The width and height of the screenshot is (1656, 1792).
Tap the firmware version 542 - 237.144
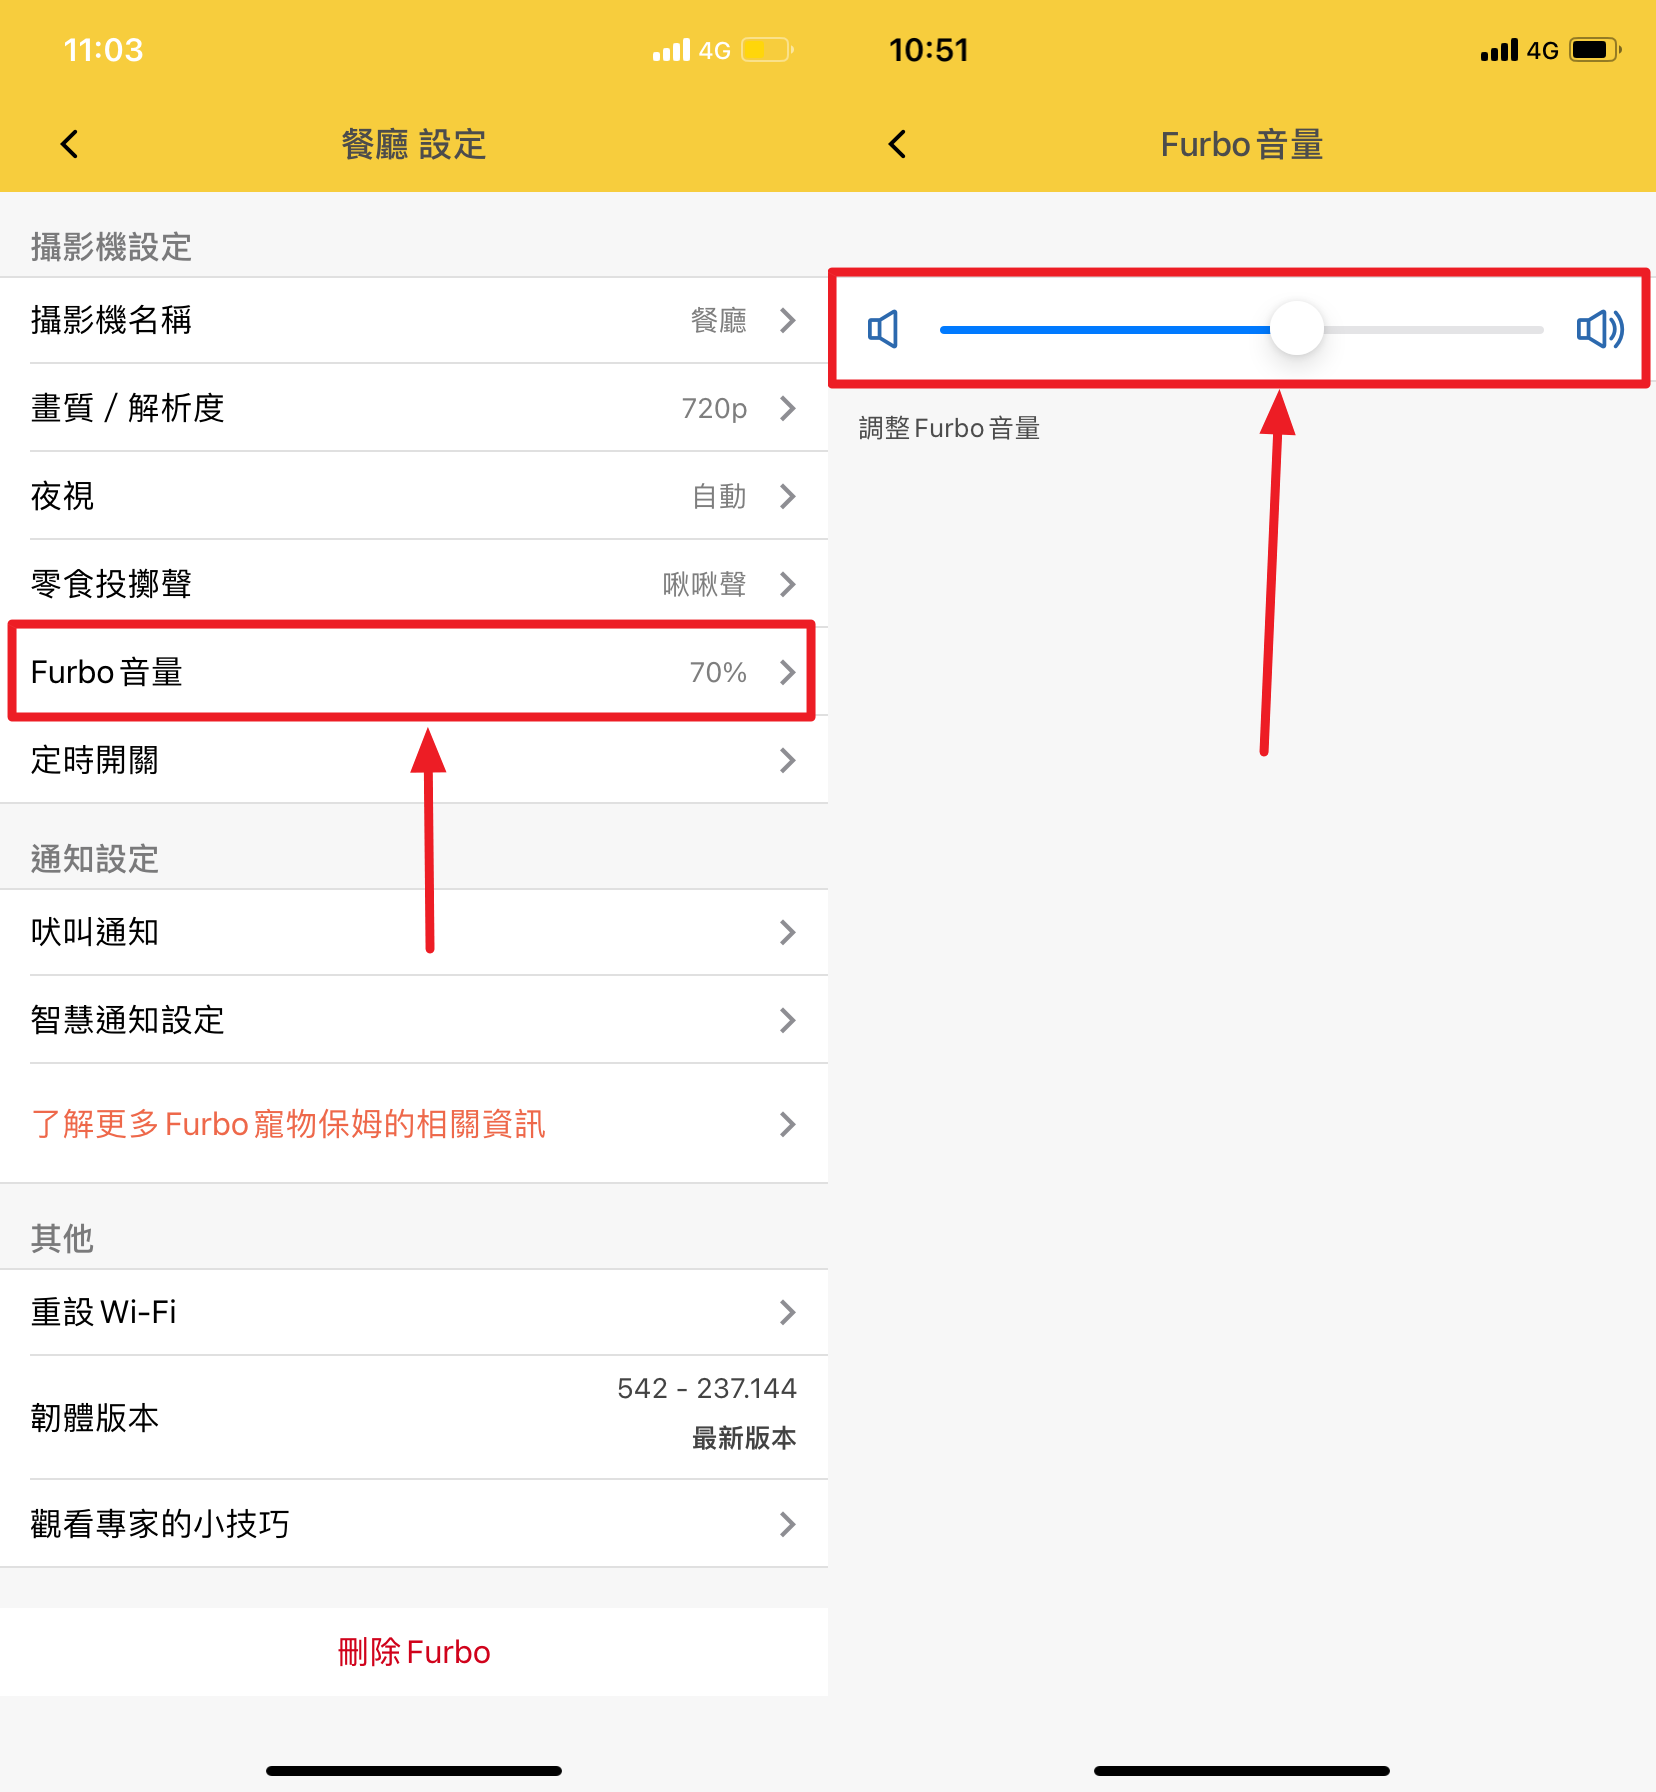pyautogui.click(x=706, y=1388)
